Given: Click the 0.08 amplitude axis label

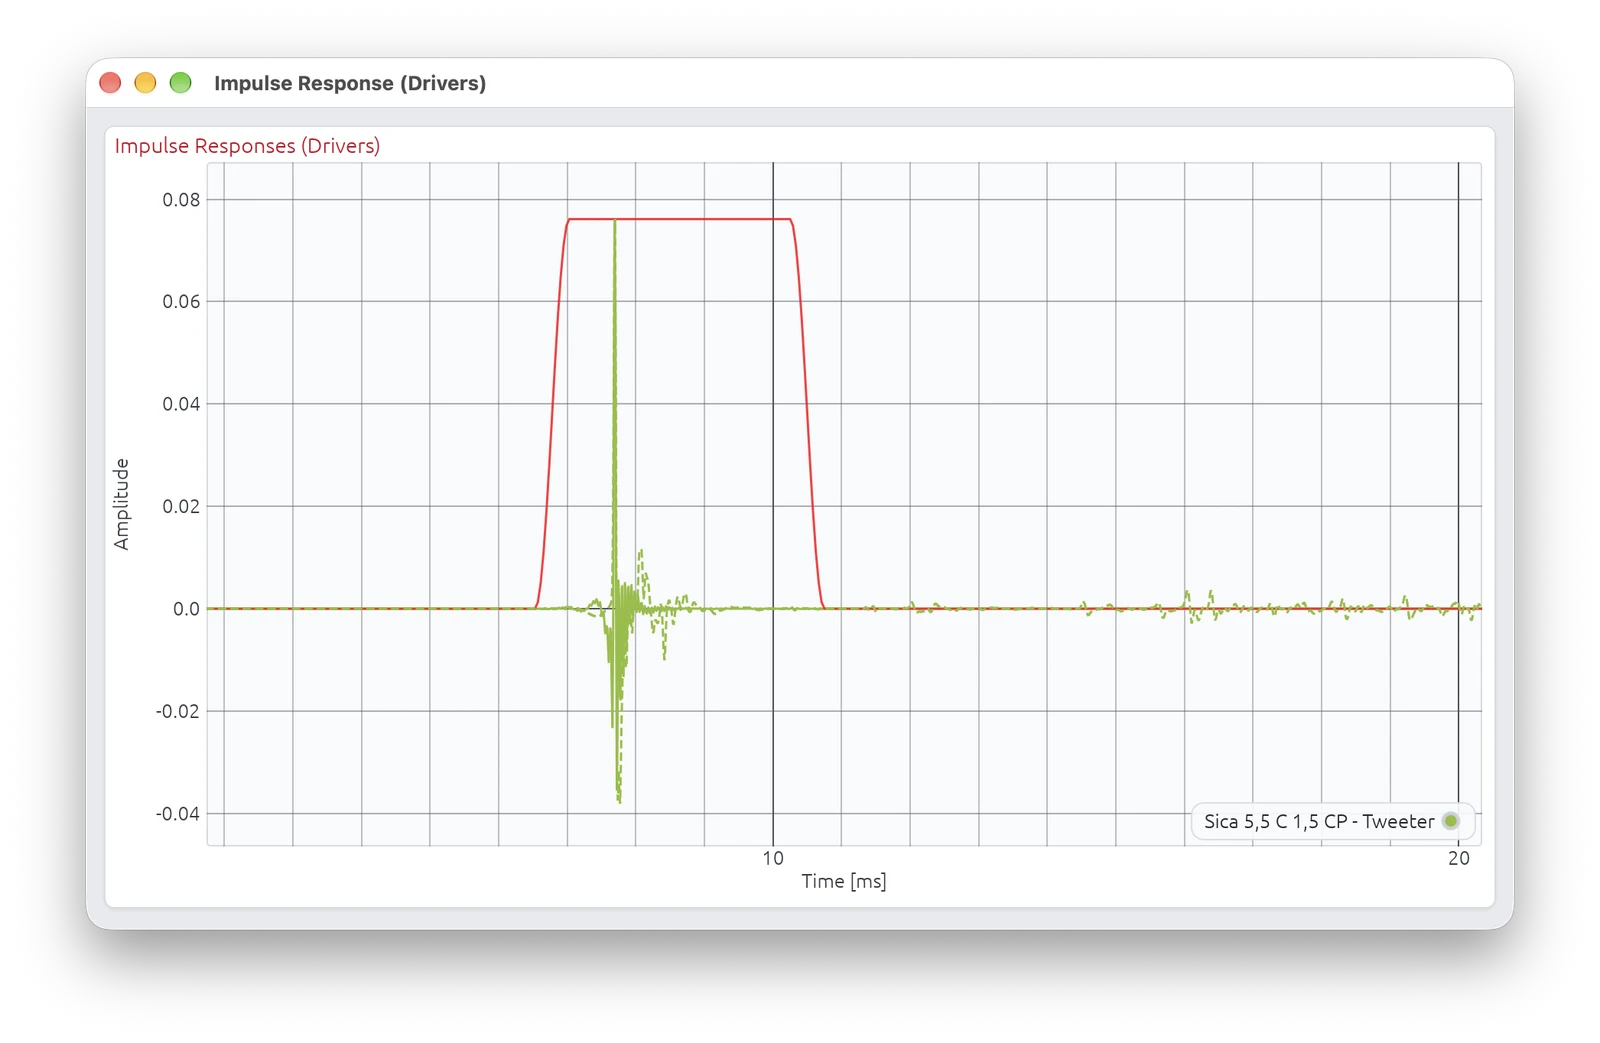Looking at the screenshot, I should (x=181, y=200).
